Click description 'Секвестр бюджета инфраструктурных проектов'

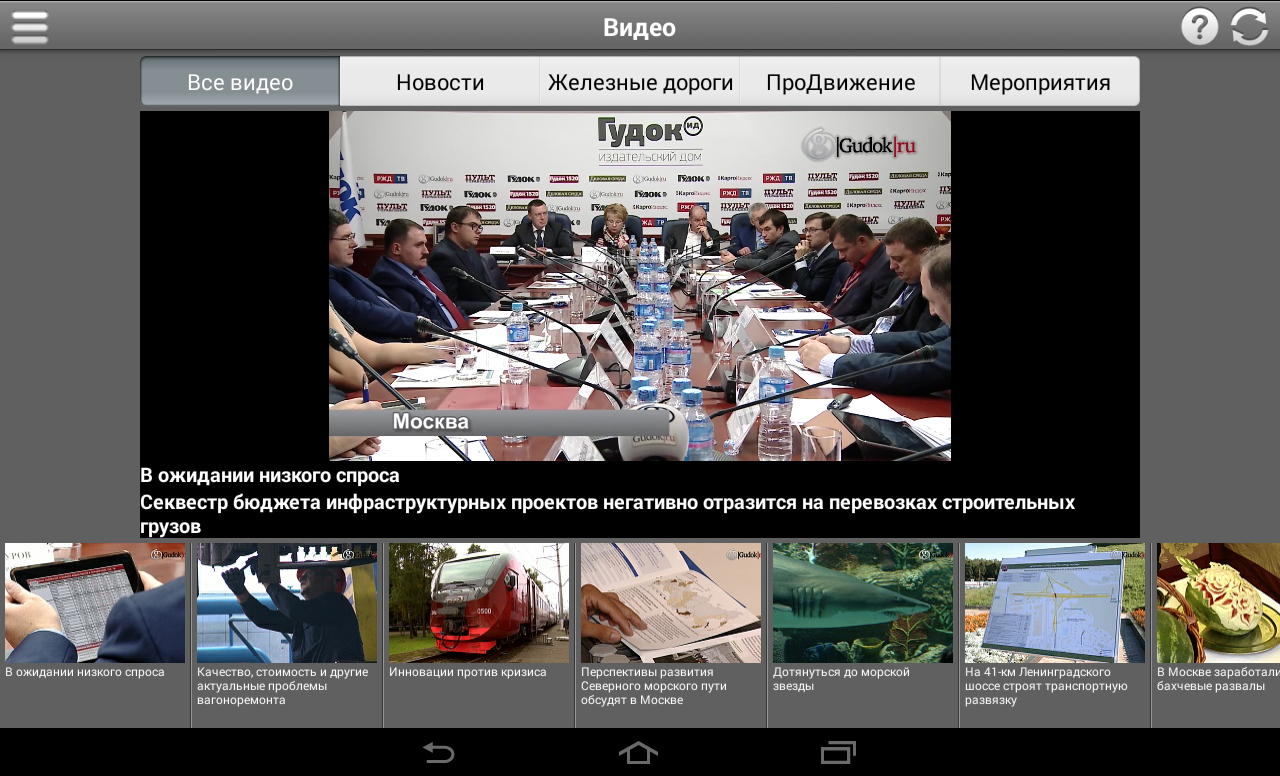click(607, 514)
